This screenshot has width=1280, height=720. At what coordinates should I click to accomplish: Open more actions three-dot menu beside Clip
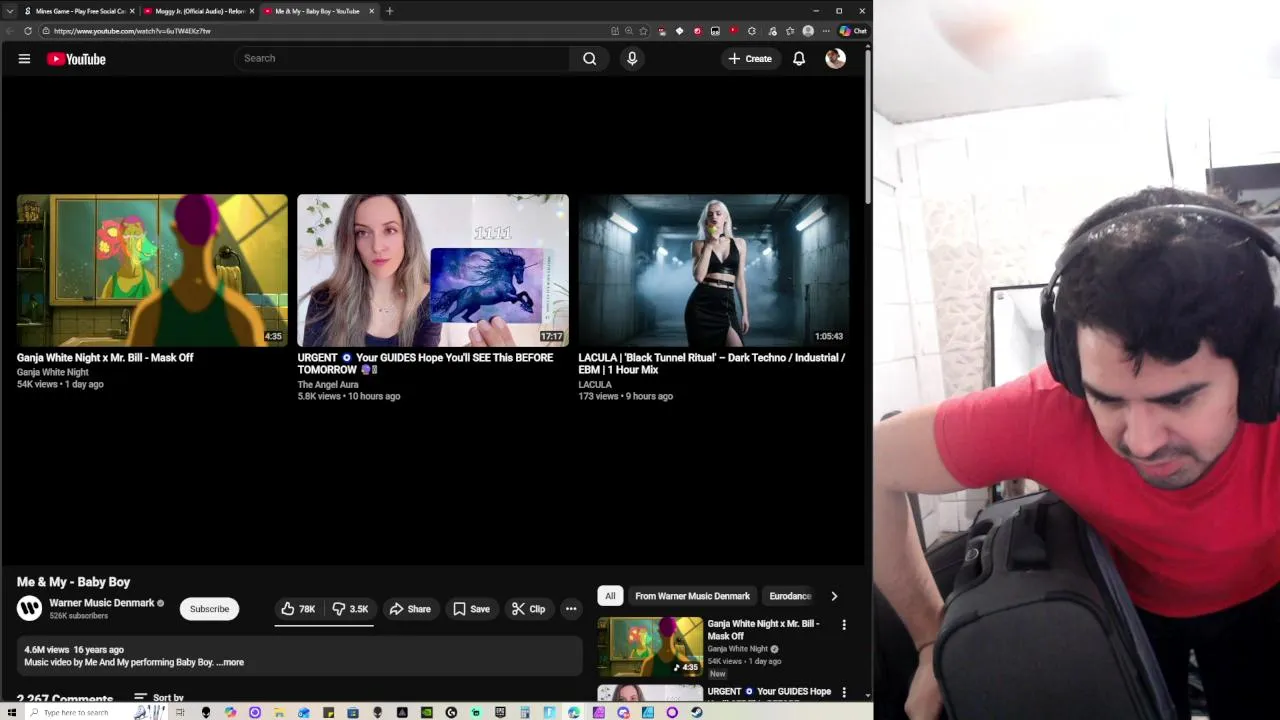tap(571, 609)
